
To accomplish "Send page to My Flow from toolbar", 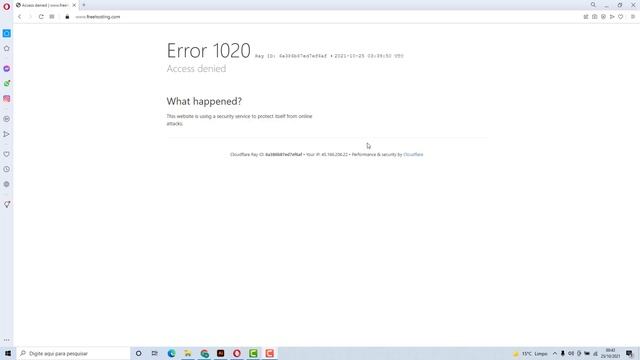I will (x=612, y=17).
